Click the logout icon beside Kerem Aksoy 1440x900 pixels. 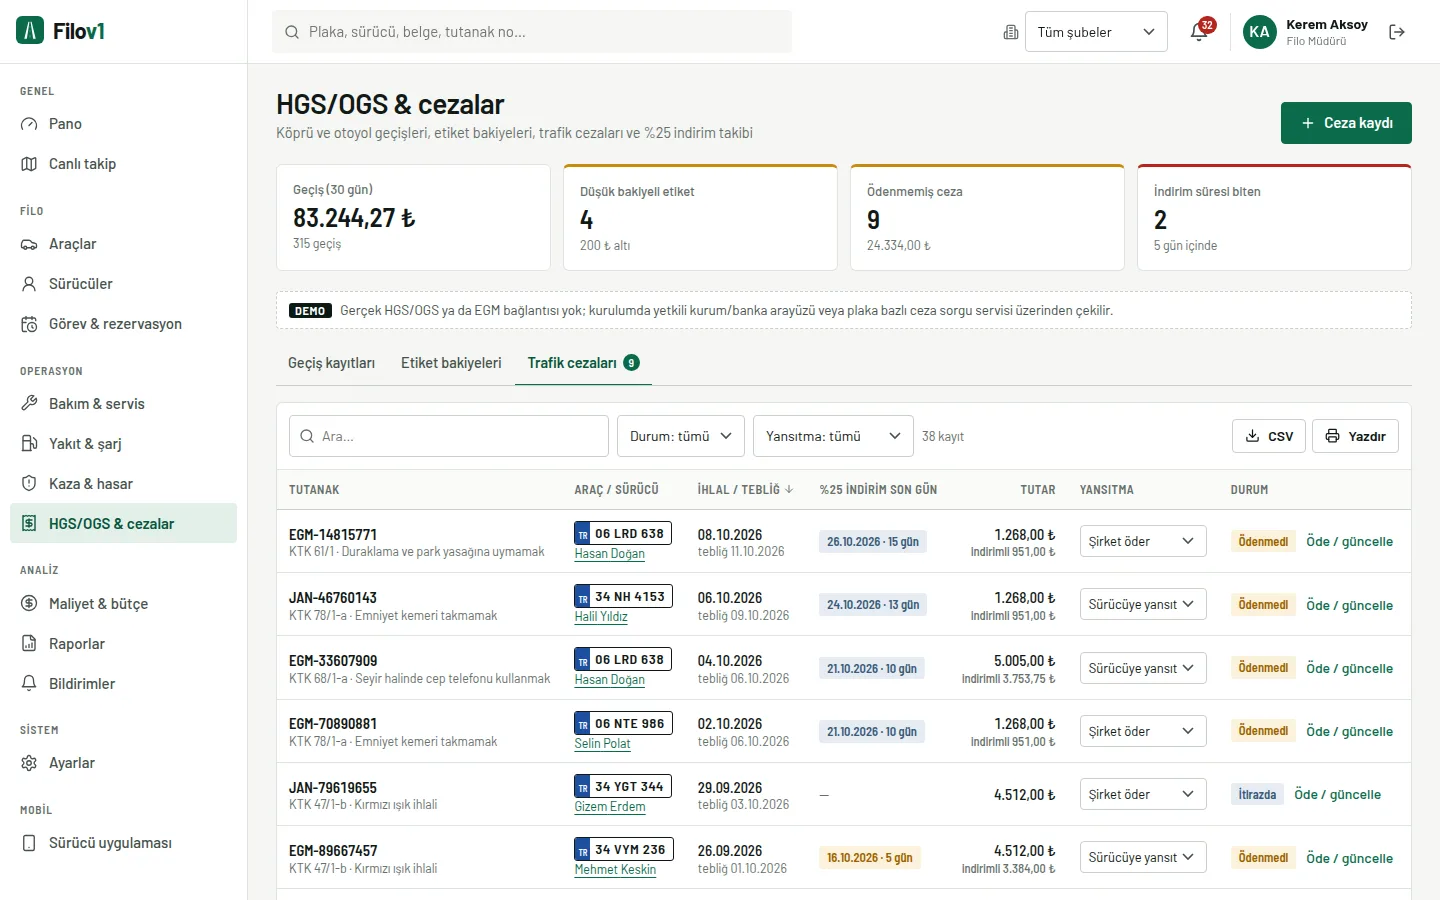coord(1397,32)
